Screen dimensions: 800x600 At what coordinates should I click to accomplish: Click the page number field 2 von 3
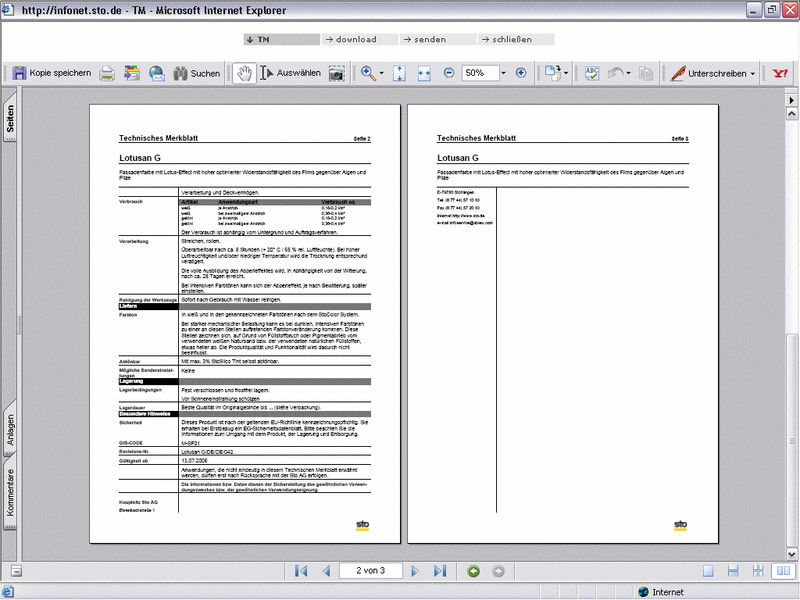371,570
